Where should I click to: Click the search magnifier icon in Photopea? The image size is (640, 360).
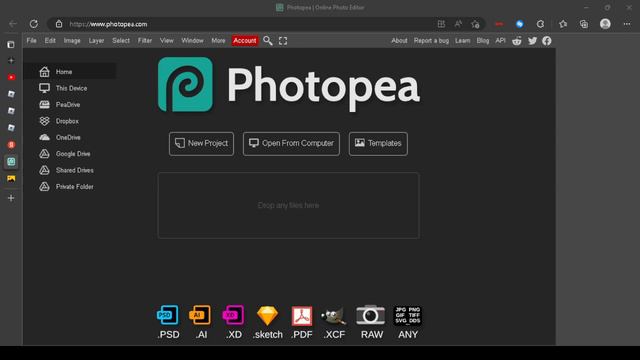tap(268, 40)
